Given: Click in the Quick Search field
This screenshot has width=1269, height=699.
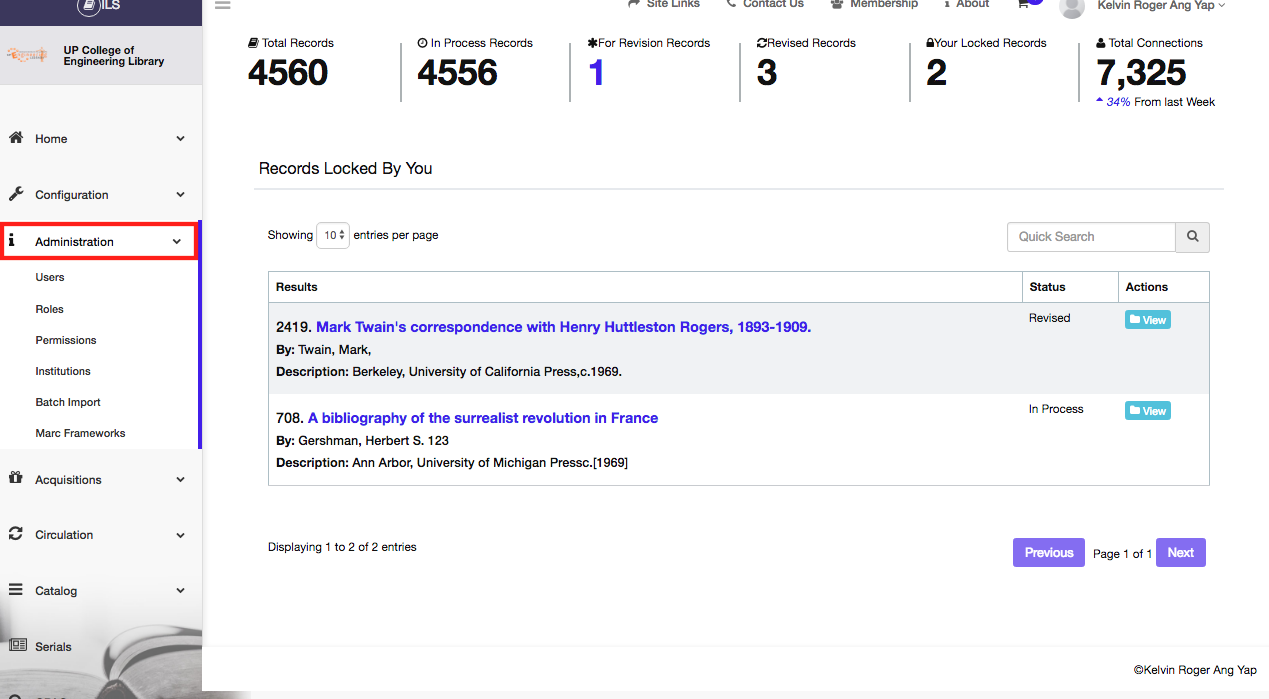Looking at the screenshot, I should pyautogui.click(x=1090, y=237).
